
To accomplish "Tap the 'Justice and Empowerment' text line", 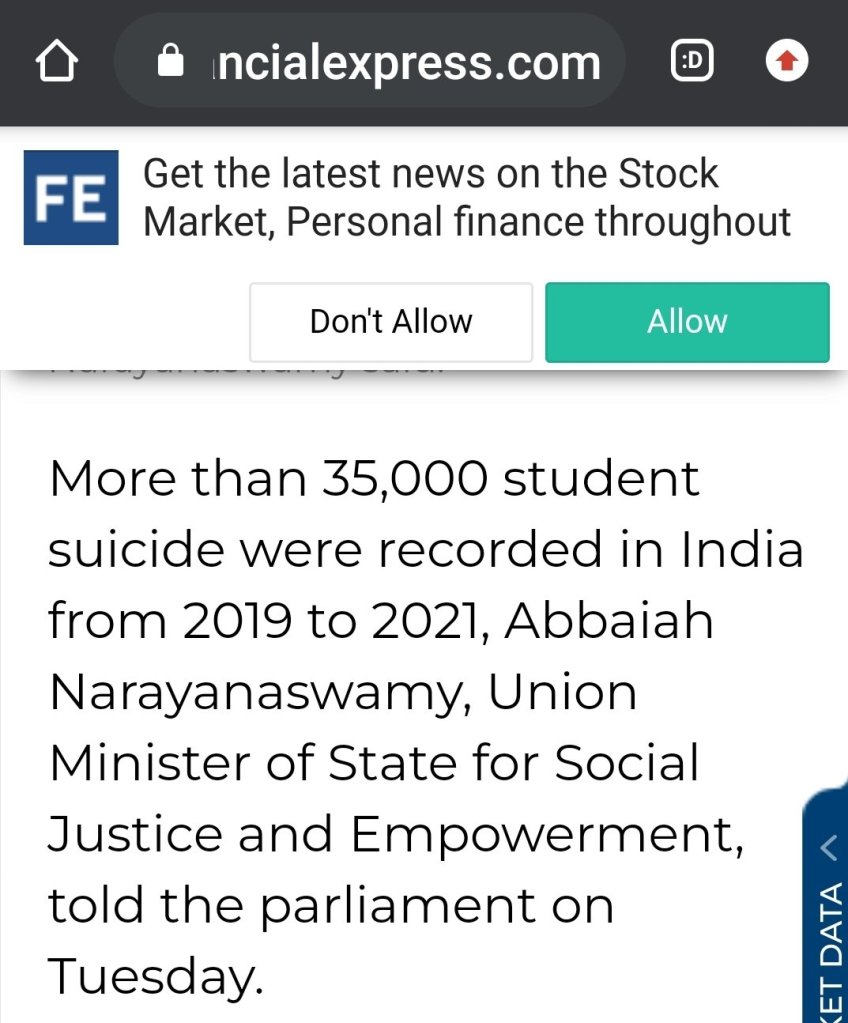I will (395, 834).
